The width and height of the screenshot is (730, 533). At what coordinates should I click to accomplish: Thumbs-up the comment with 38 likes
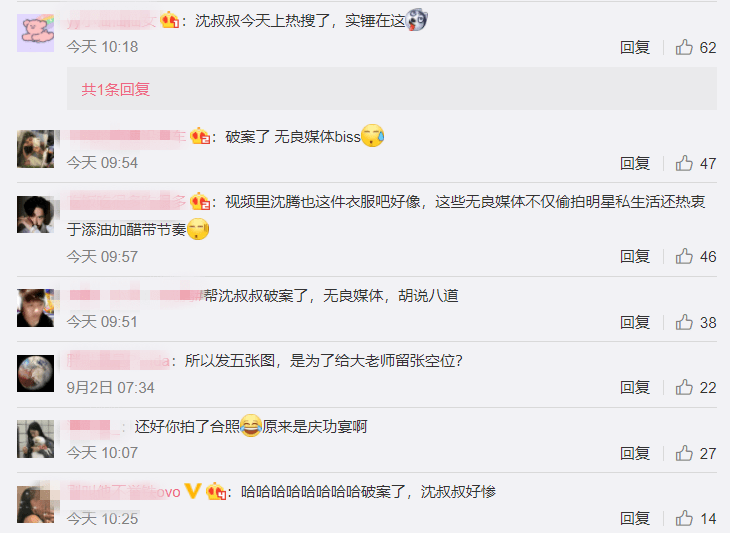point(684,322)
